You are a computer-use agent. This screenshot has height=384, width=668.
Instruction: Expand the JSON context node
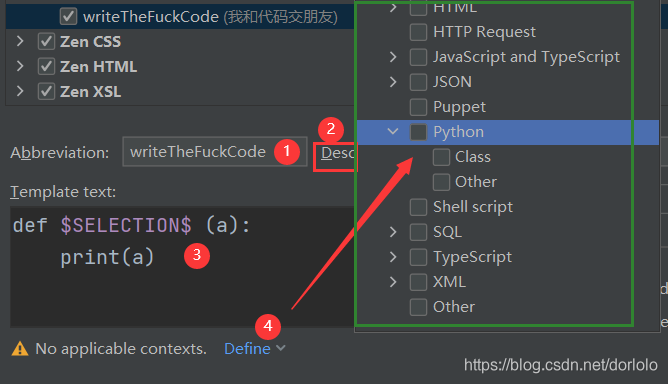tap(393, 82)
